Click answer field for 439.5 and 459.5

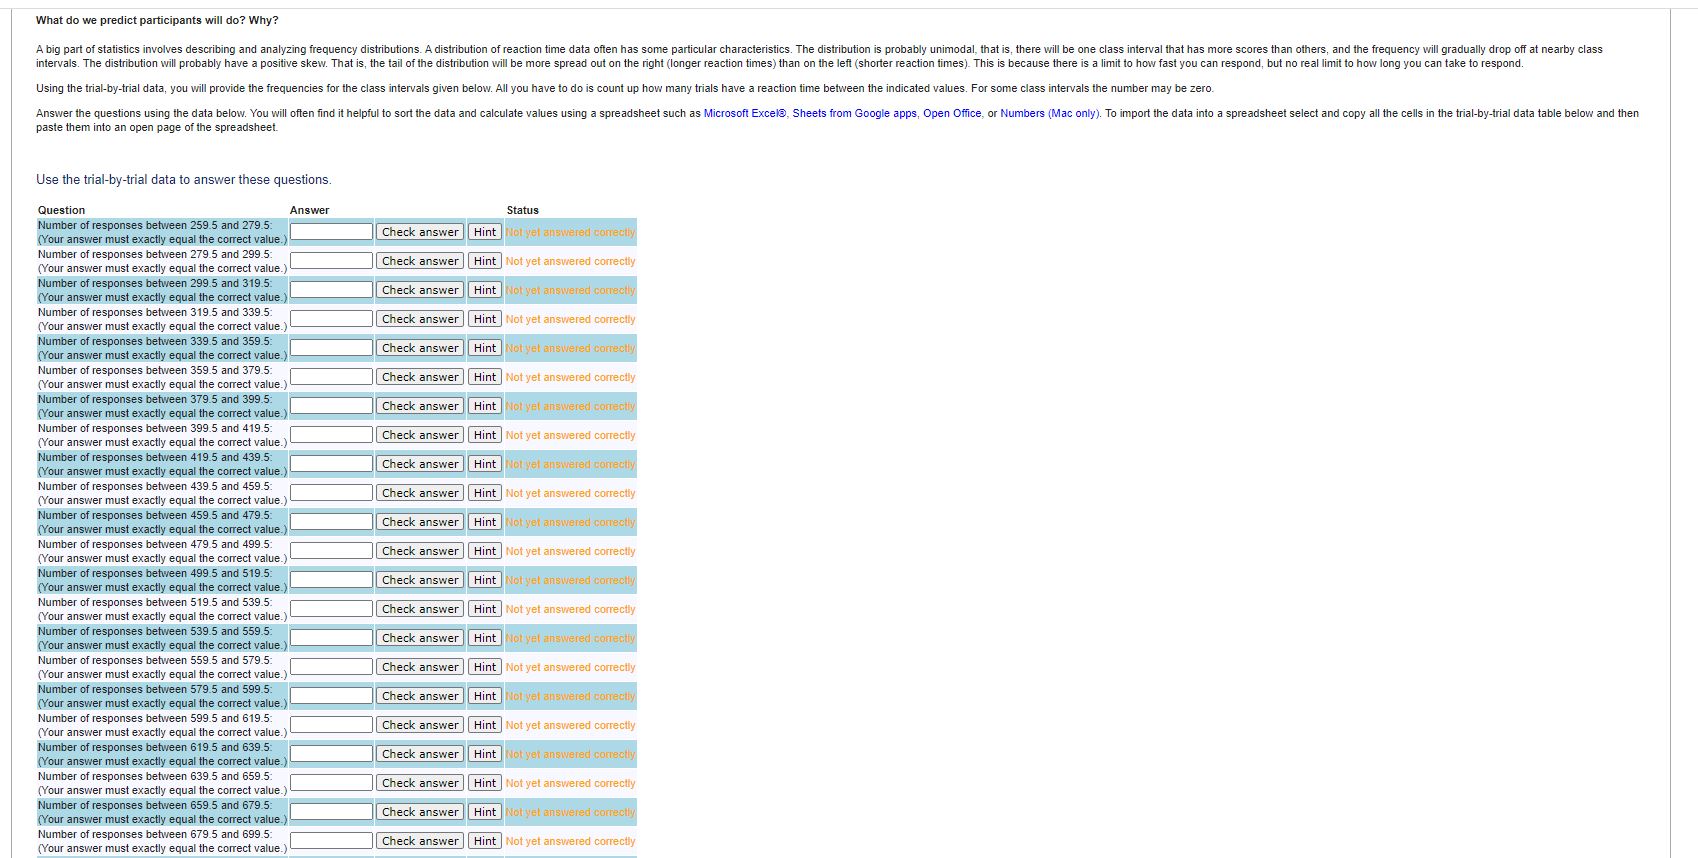point(332,492)
